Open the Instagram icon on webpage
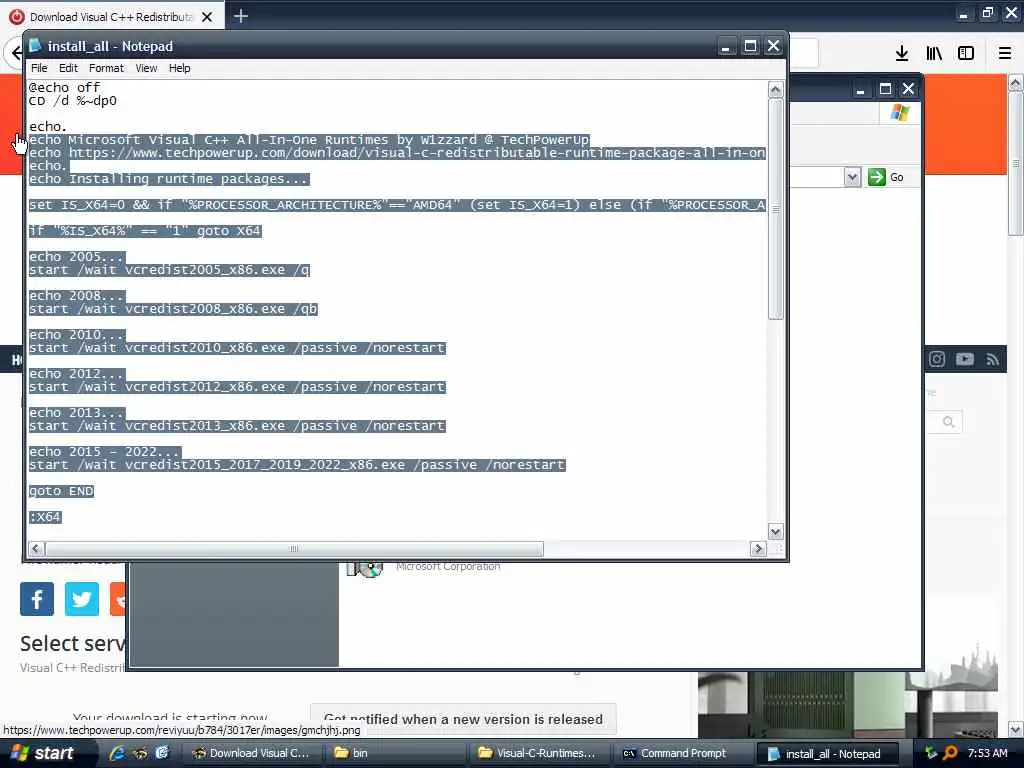The width and height of the screenshot is (1024, 768). (x=937, y=359)
